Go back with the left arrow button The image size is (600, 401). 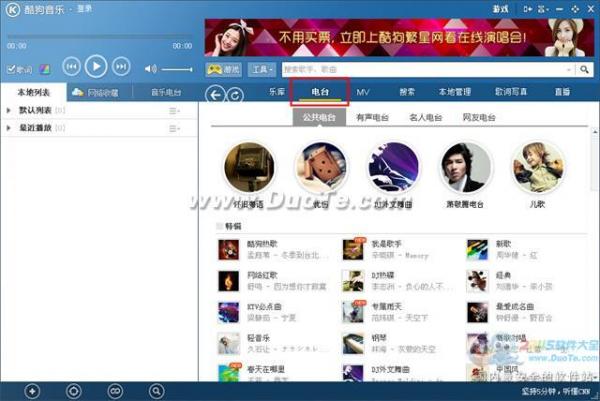(215, 95)
